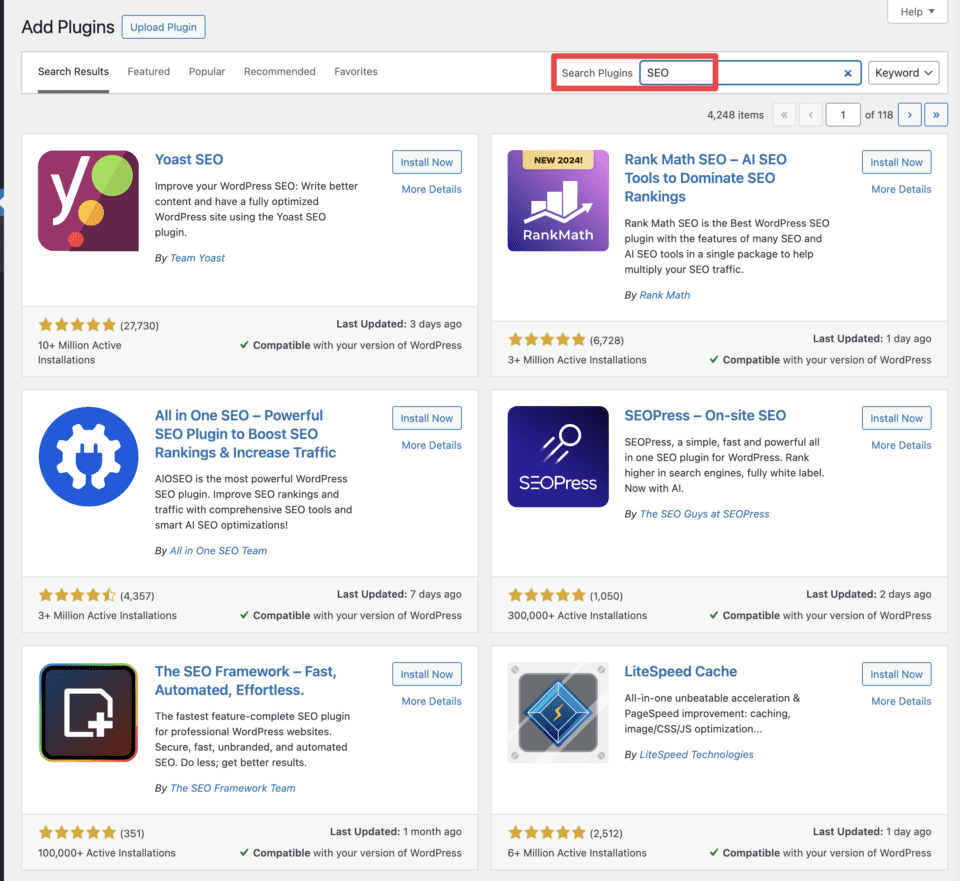Click the "10+ Million Active Installations" text
Screen dimensions: 960x881
(80, 353)
